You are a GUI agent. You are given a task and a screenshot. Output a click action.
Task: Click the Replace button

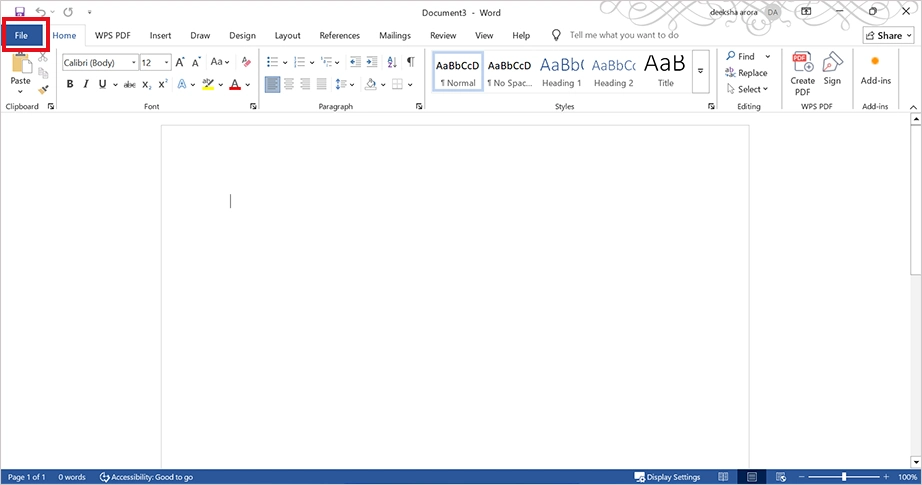(746, 73)
